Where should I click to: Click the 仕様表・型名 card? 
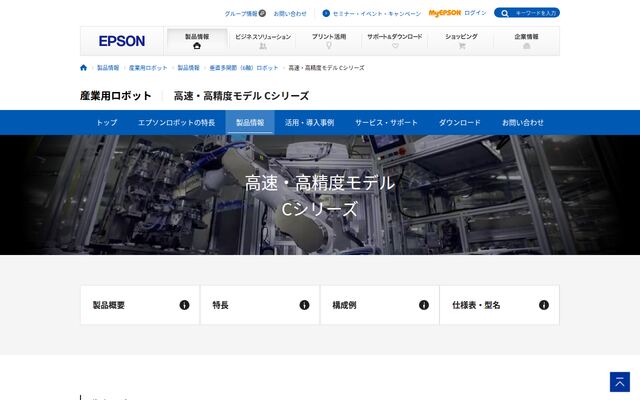click(500, 305)
